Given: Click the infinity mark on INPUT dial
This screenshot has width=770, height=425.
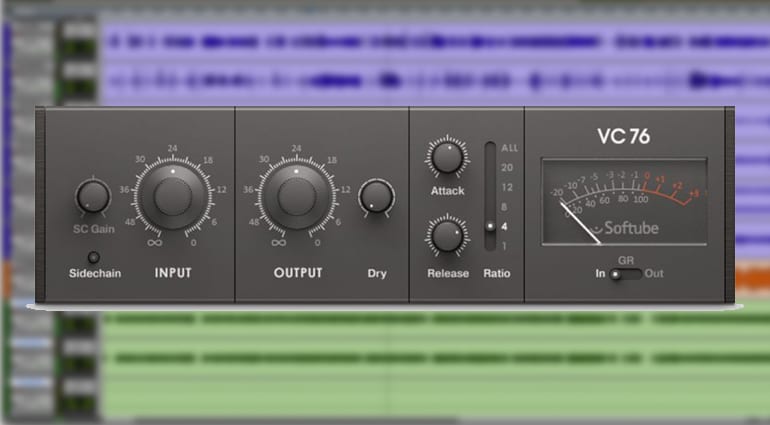Looking at the screenshot, I should pyautogui.click(x=154, y=243).
